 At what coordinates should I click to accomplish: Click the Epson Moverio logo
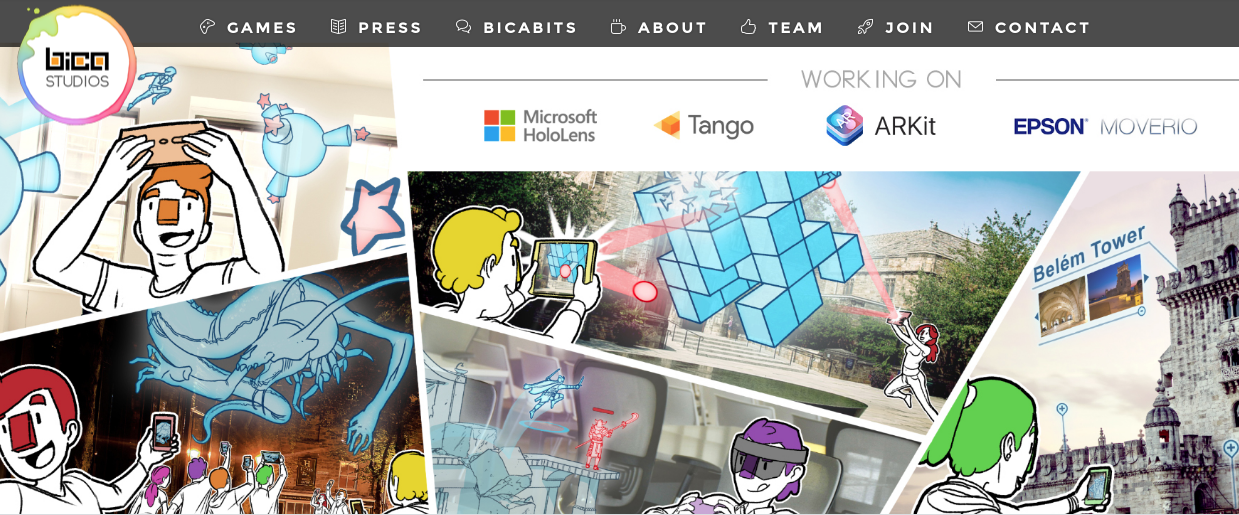coord(1105,127)
